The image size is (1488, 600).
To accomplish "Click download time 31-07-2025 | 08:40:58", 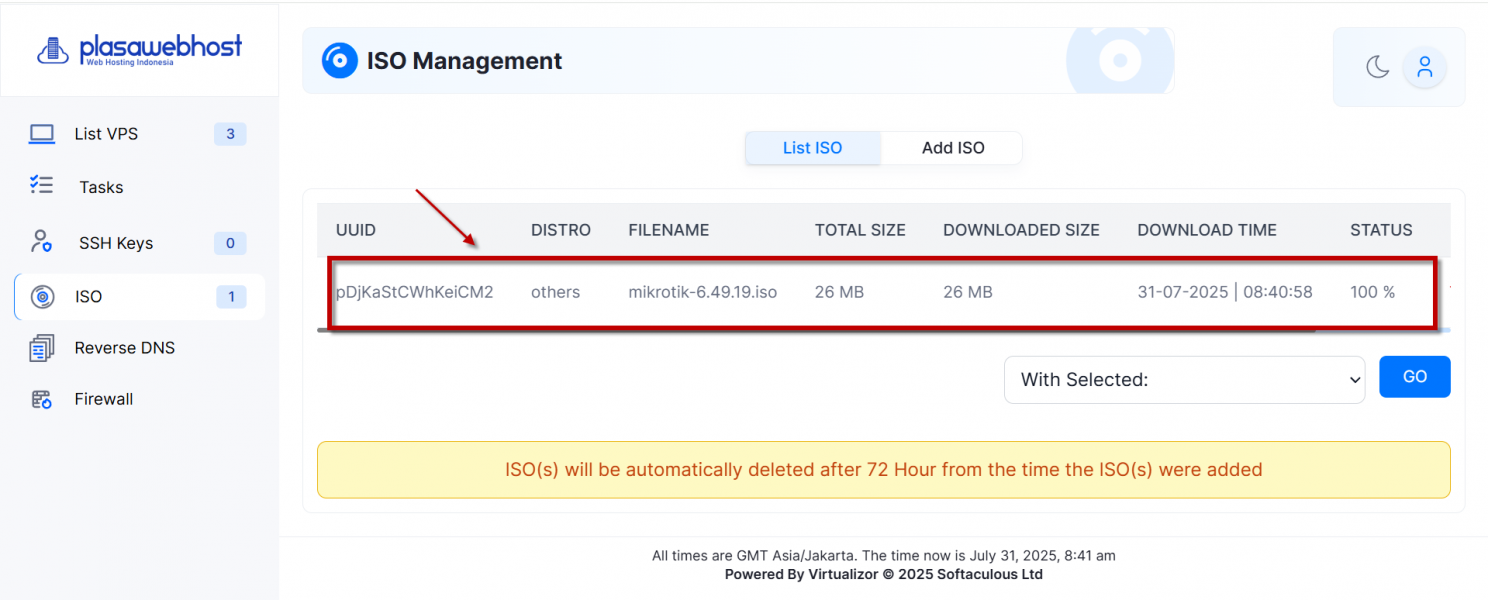I will coord(1225,292).
